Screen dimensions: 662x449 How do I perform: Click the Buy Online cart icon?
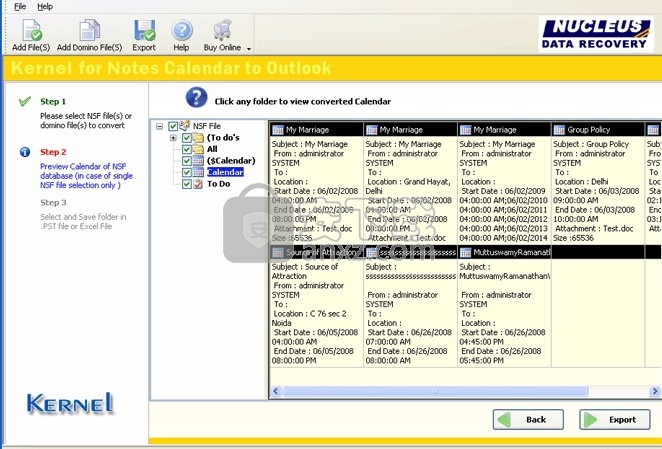pos(222,30)
